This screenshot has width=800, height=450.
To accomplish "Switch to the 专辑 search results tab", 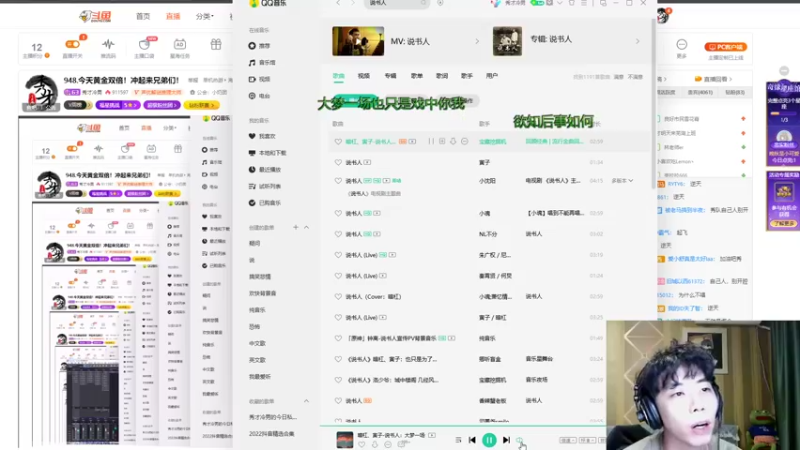I will point(390,76).
